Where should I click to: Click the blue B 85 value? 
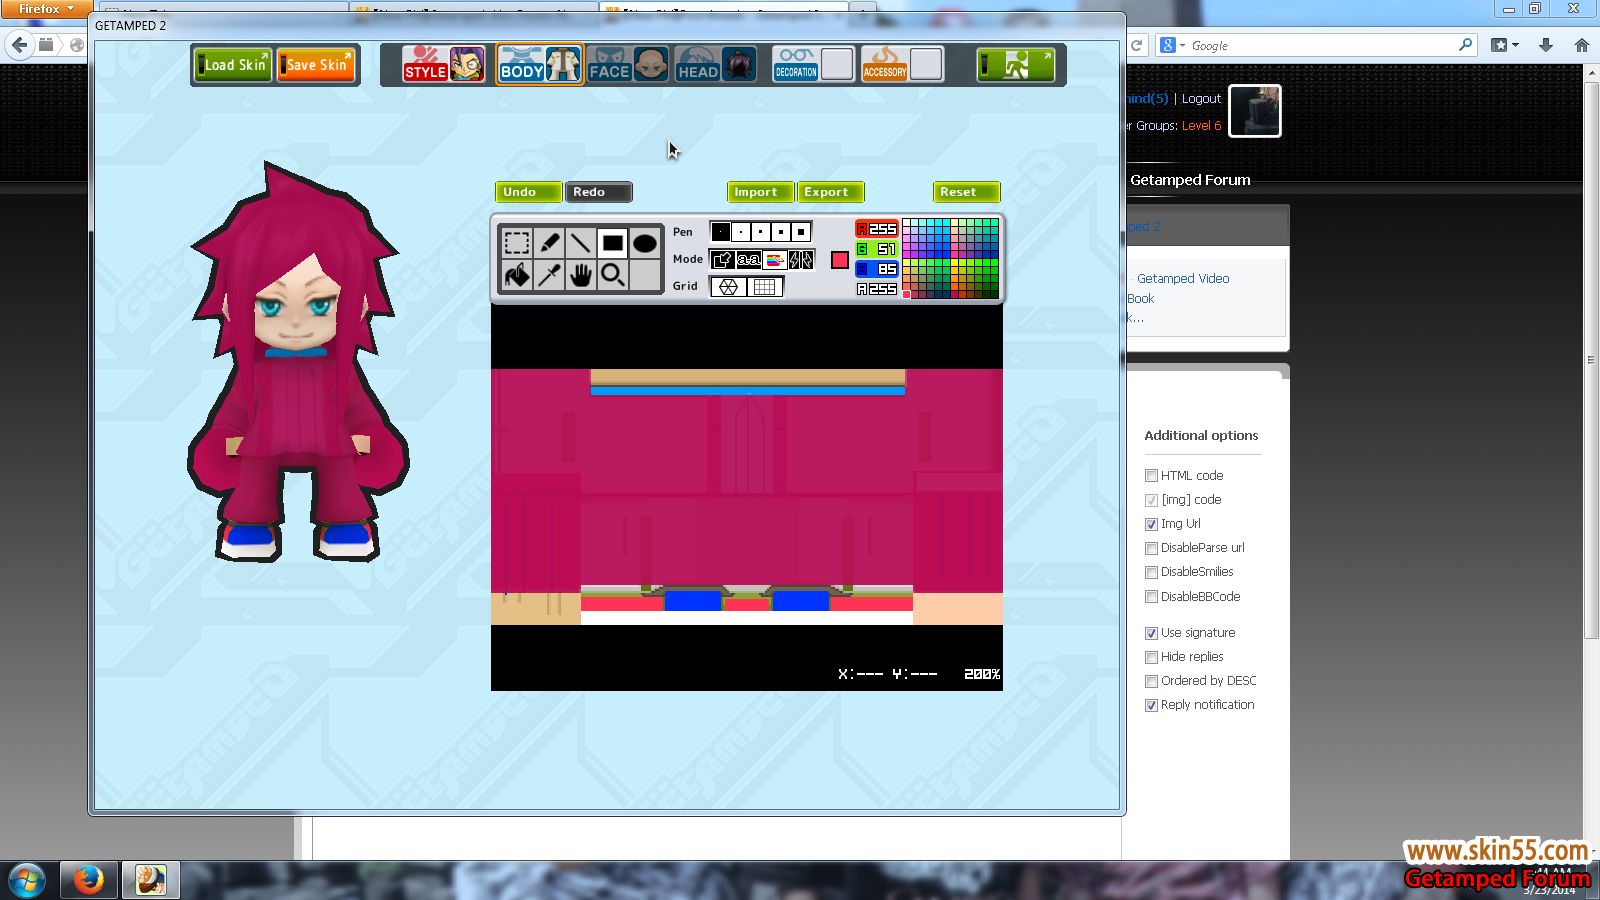click(x=877, y=269)
